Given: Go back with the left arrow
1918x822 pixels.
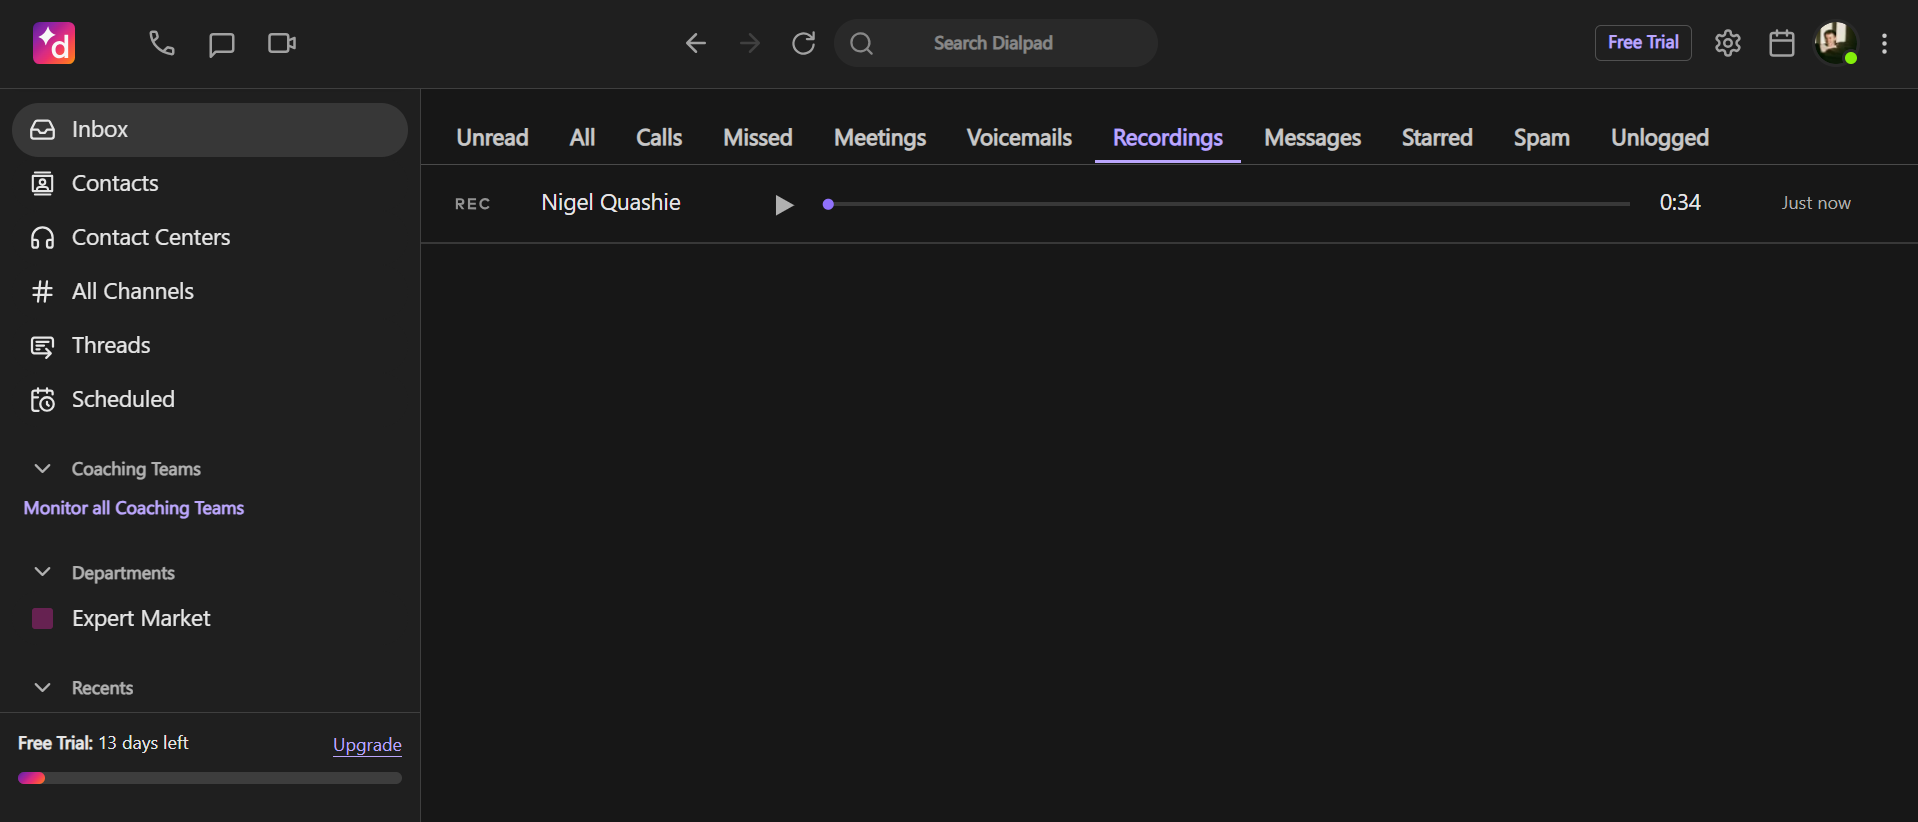Looking at the screenshot, I should [x=696, y=43].
